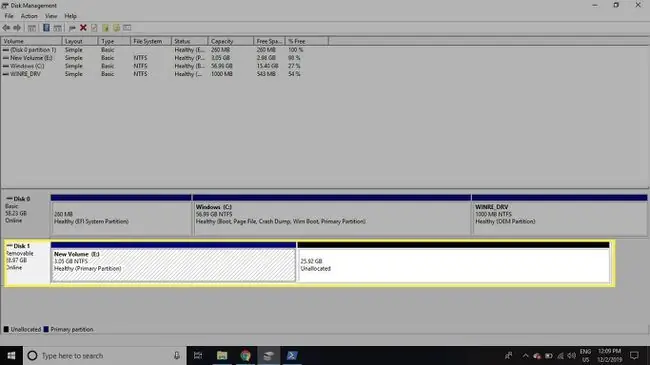
Task: Show hidden system tray icons chevron
Action: click(525, 355)
